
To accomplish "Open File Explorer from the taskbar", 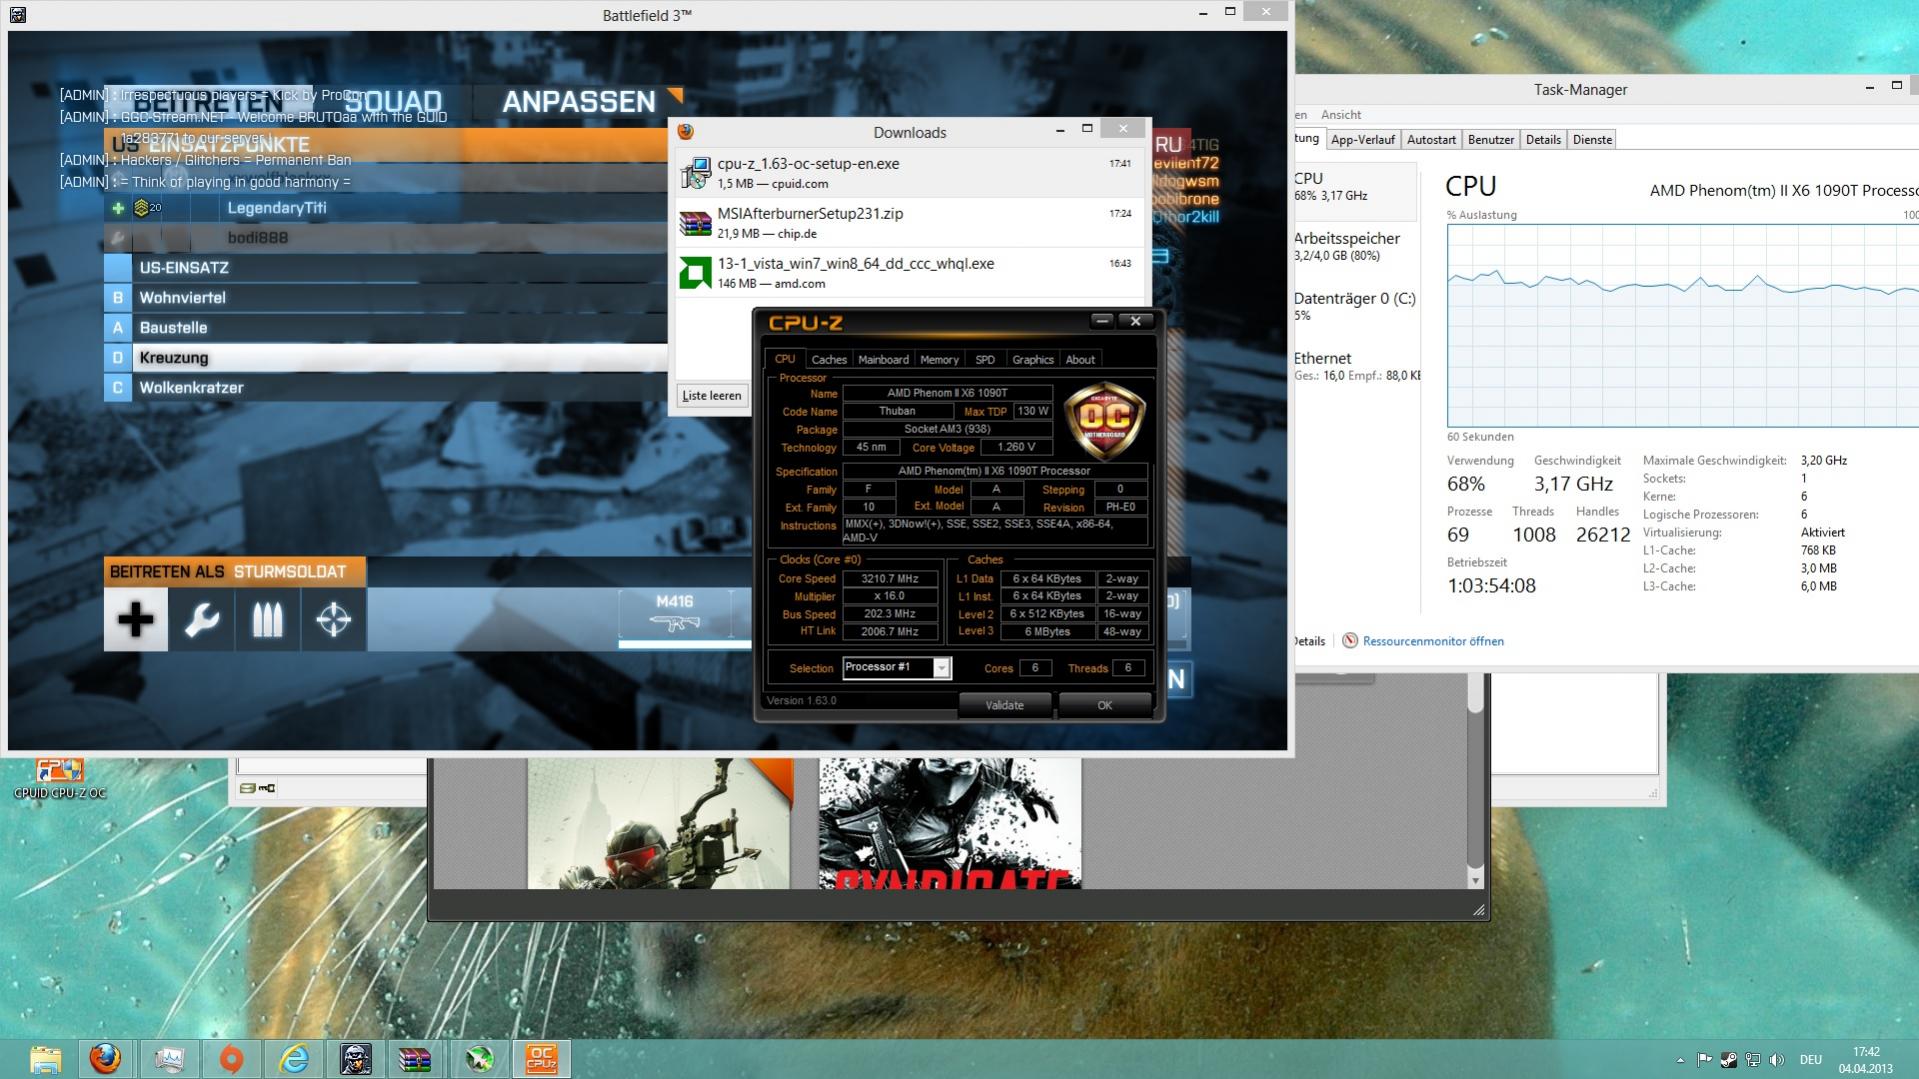I will (46, 1058).
